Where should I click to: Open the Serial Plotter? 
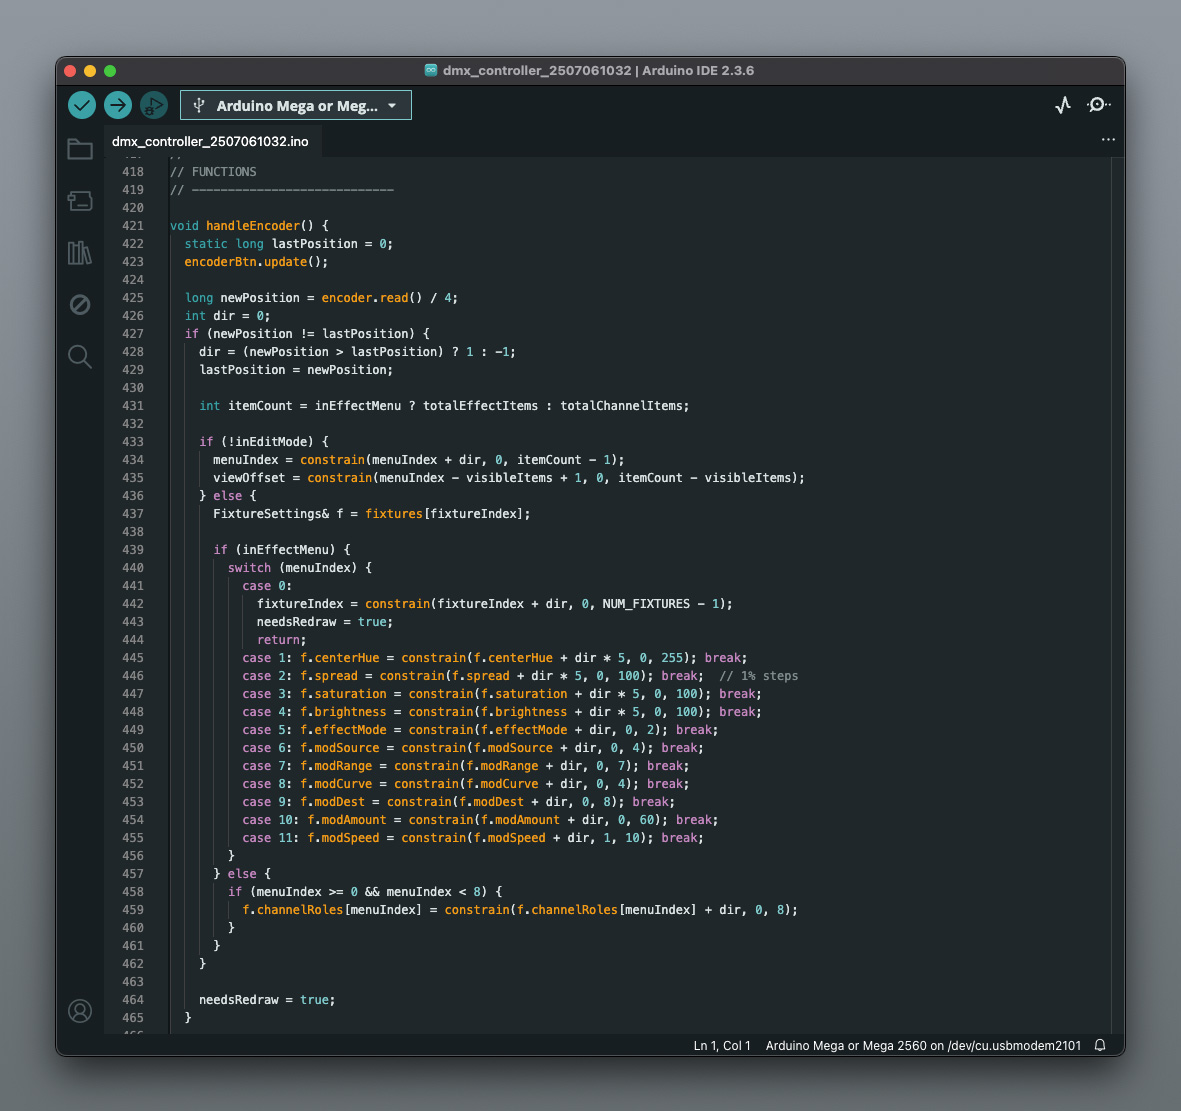pos(1063,105)
